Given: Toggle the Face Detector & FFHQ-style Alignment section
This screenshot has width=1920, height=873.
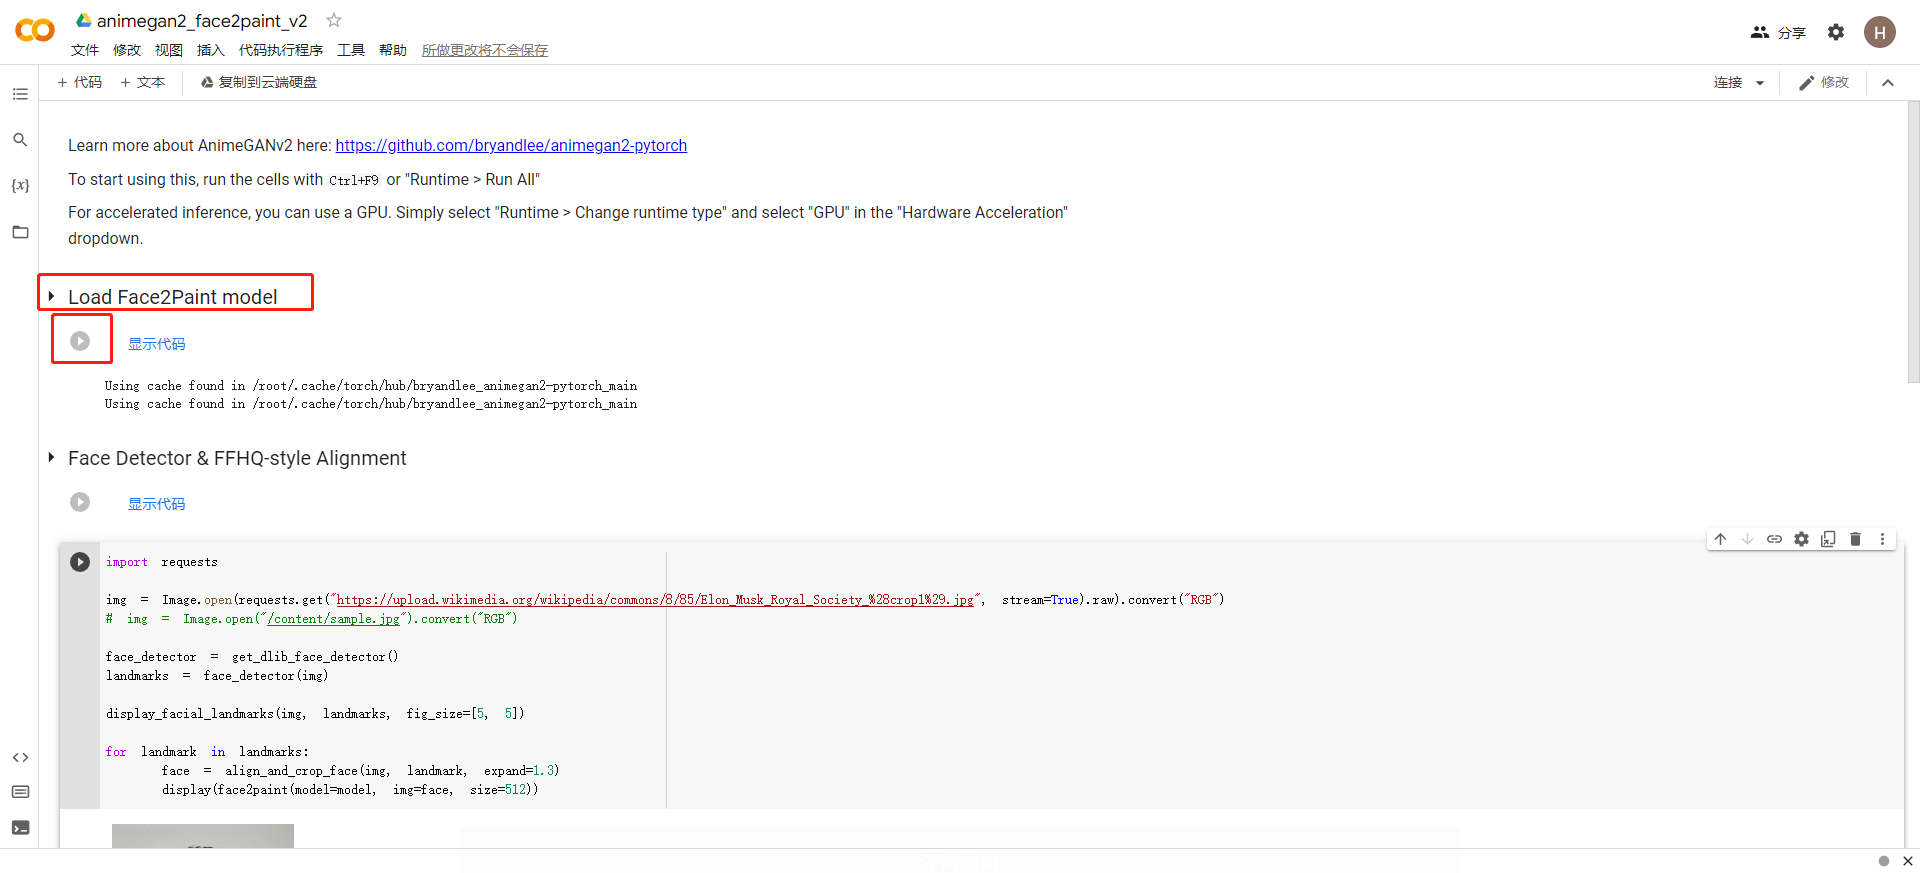Looking at the screenshot, I should pos(51,458).
